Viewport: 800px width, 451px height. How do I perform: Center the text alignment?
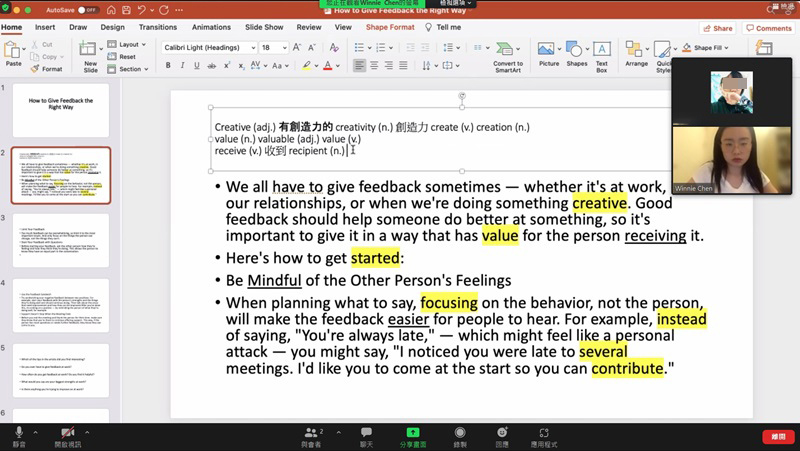(x=374, y=65)
